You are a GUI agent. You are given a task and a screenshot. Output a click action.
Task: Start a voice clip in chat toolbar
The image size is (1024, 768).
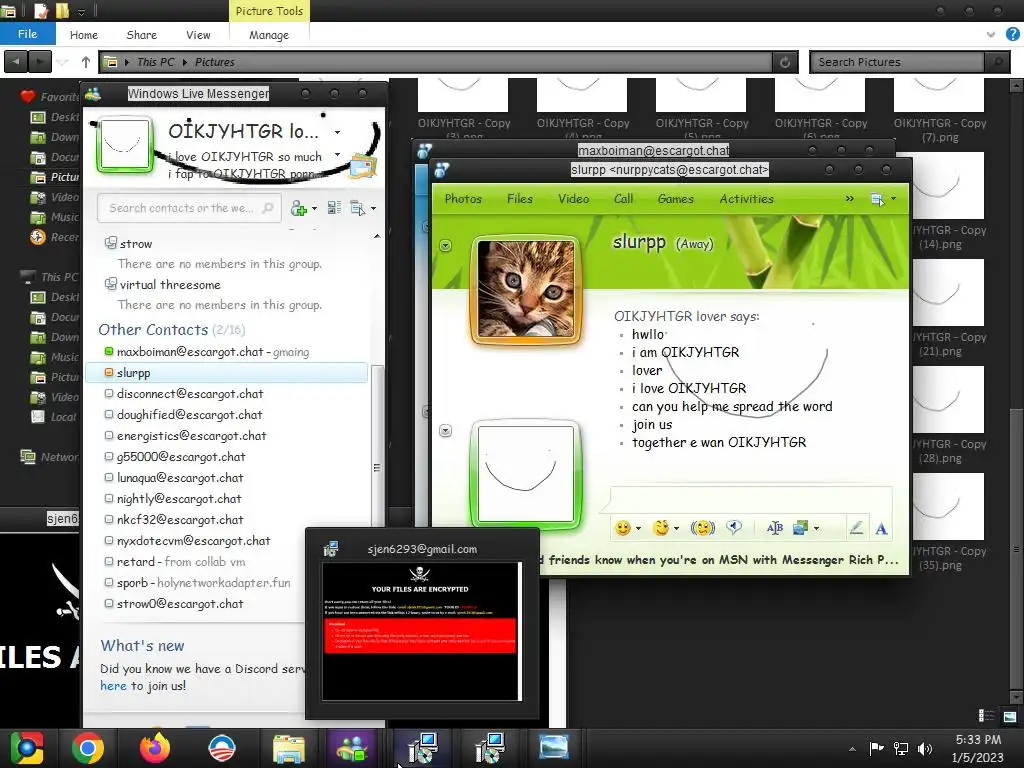pyautogui.click(x=734, y=528)
